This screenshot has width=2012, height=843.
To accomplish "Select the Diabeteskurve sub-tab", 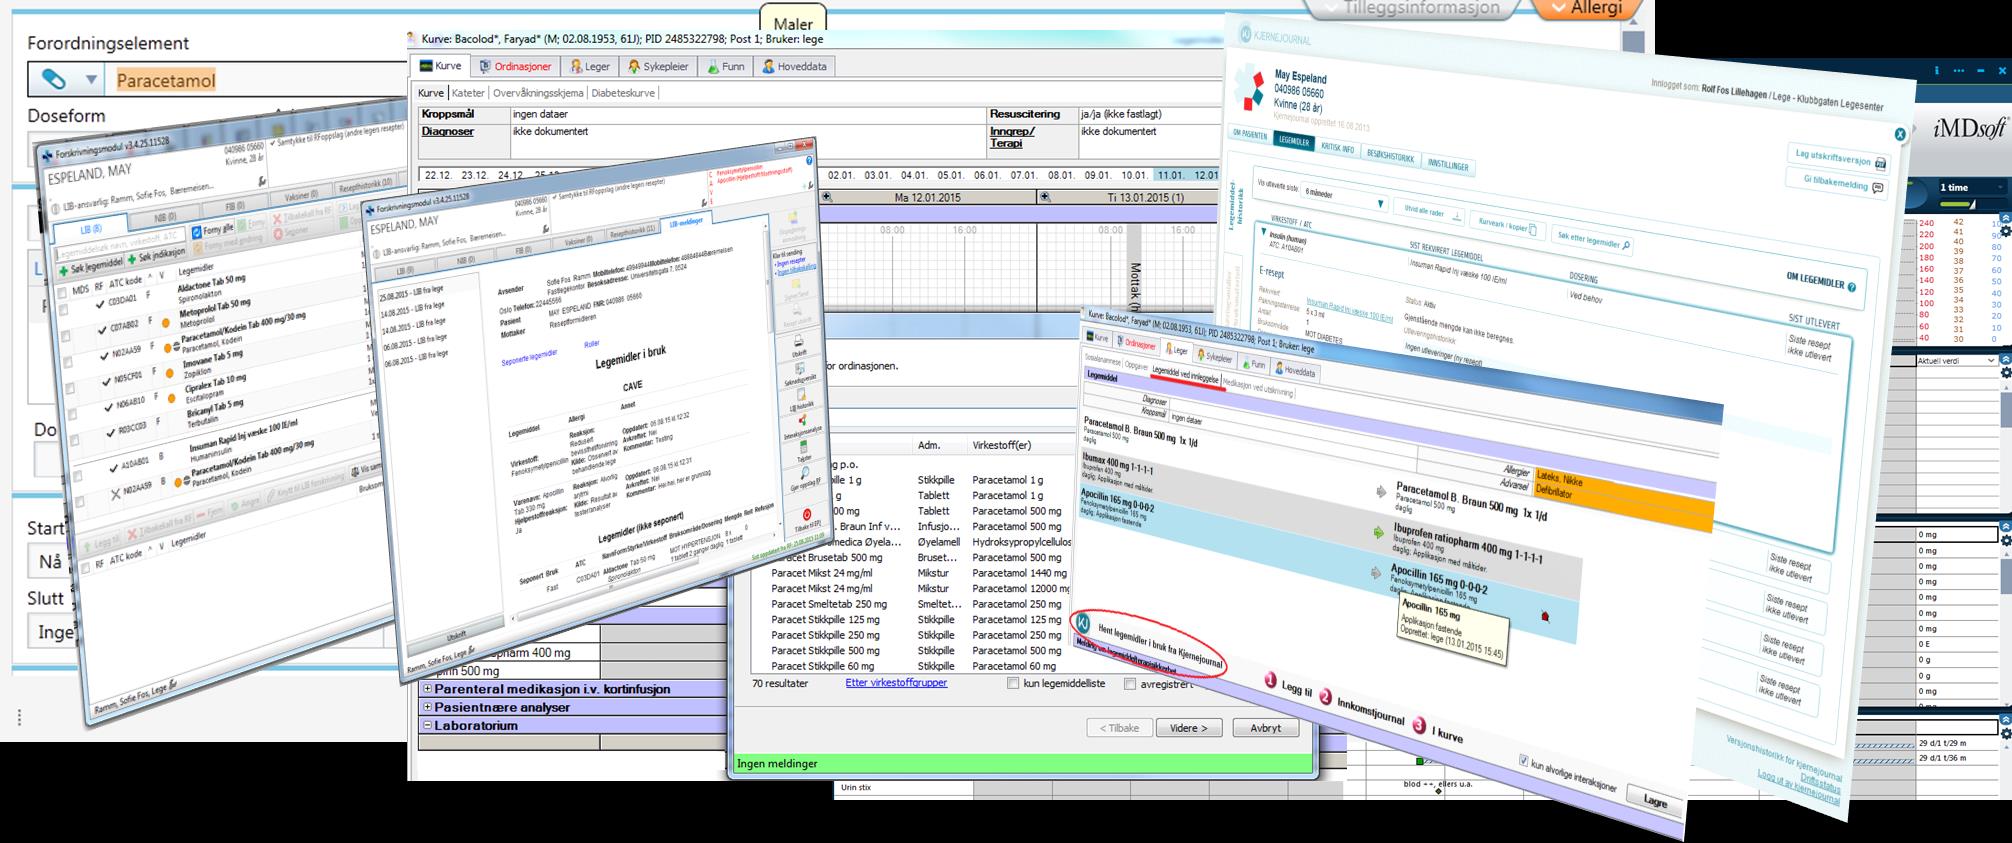I will click(623, 93).
